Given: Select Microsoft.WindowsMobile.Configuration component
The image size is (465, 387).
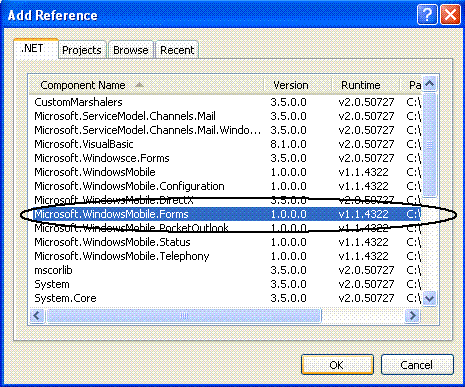Looking at the screenshot, I should (225, 186).
